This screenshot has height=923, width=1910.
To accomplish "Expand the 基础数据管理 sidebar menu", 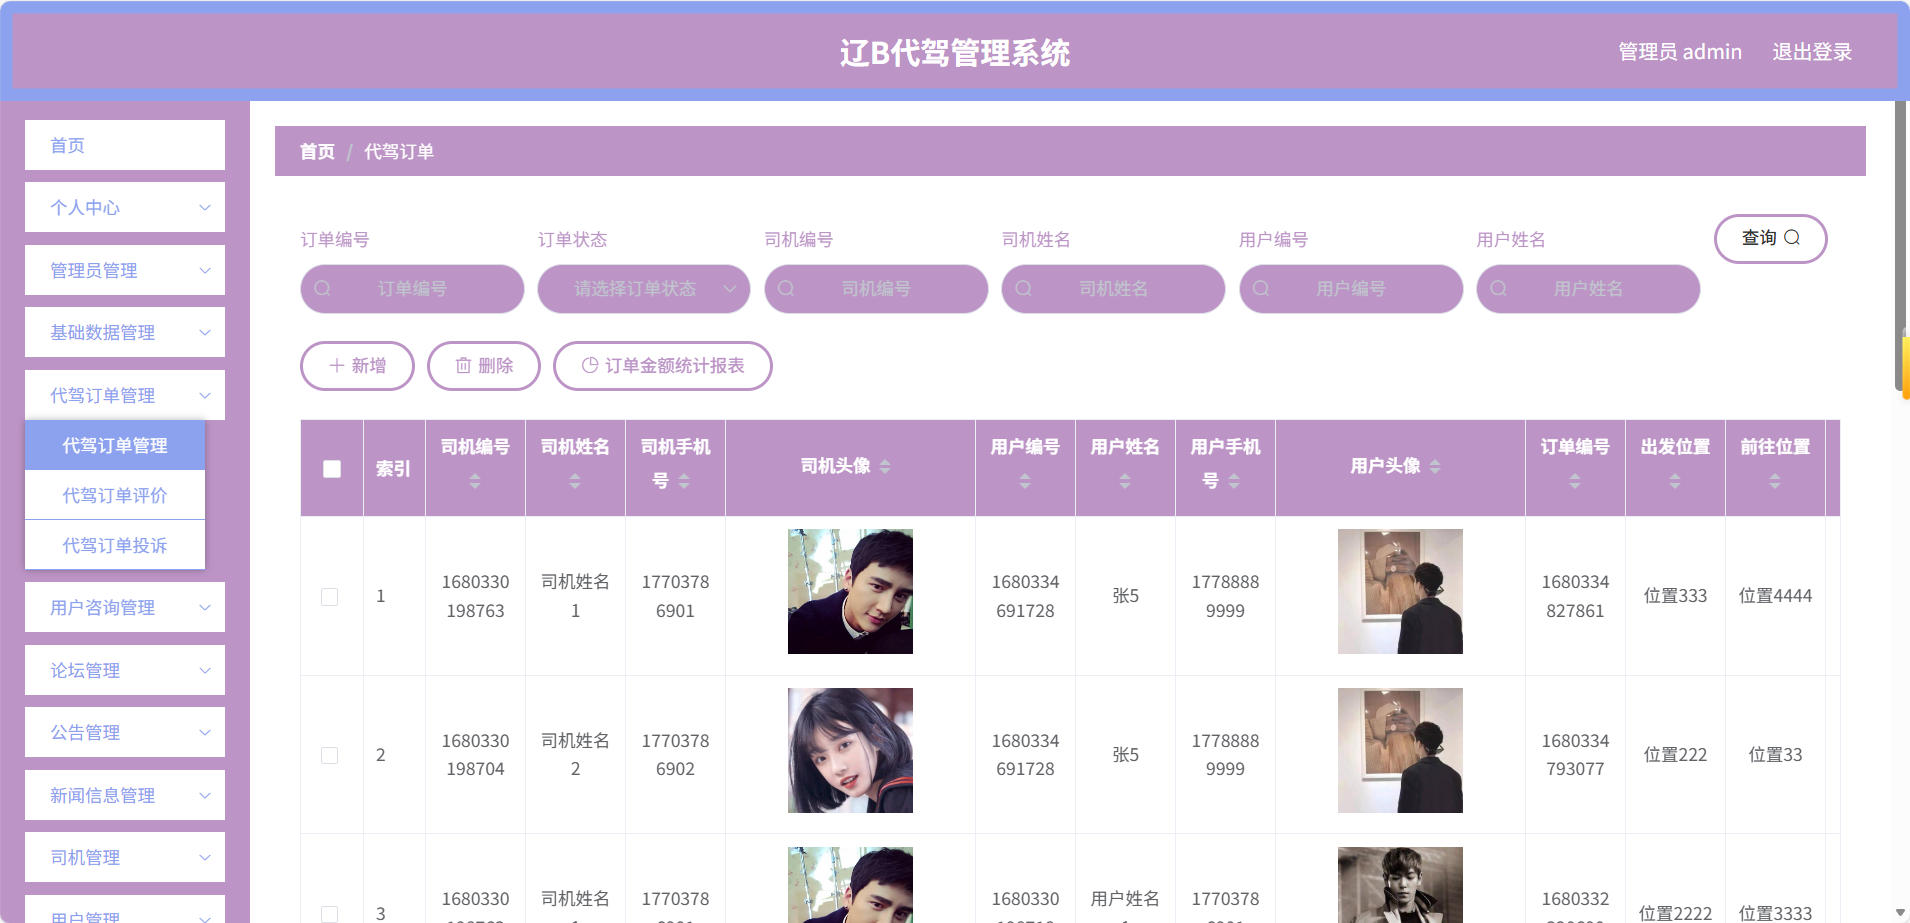I will (125, 332).
